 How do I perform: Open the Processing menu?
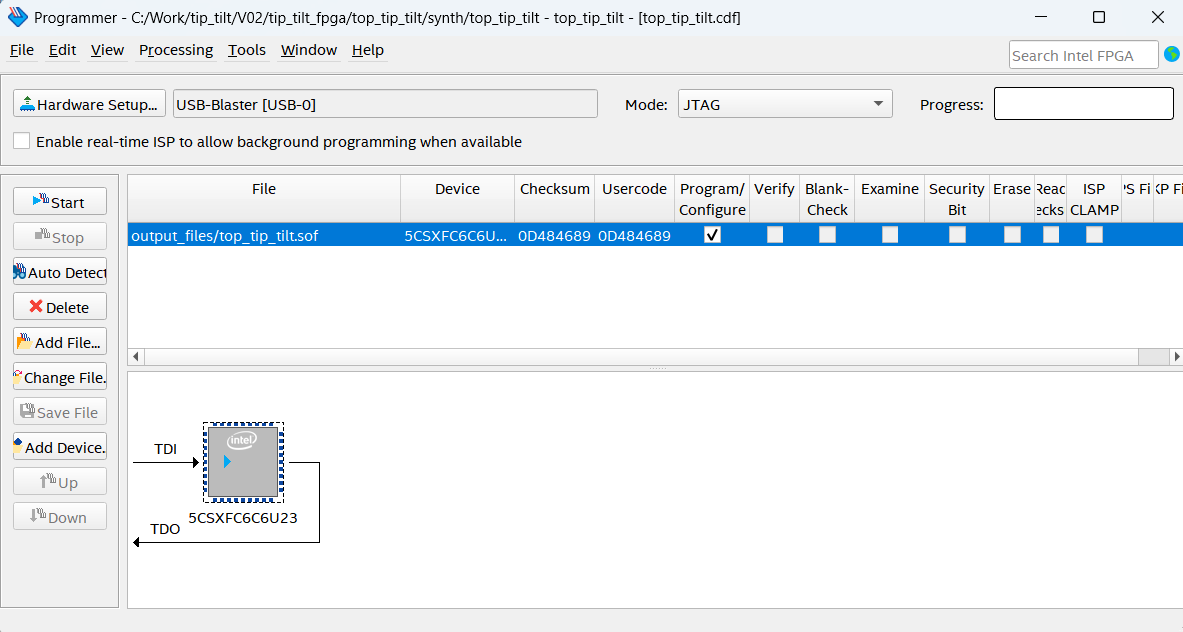click(x=176, y=50)
